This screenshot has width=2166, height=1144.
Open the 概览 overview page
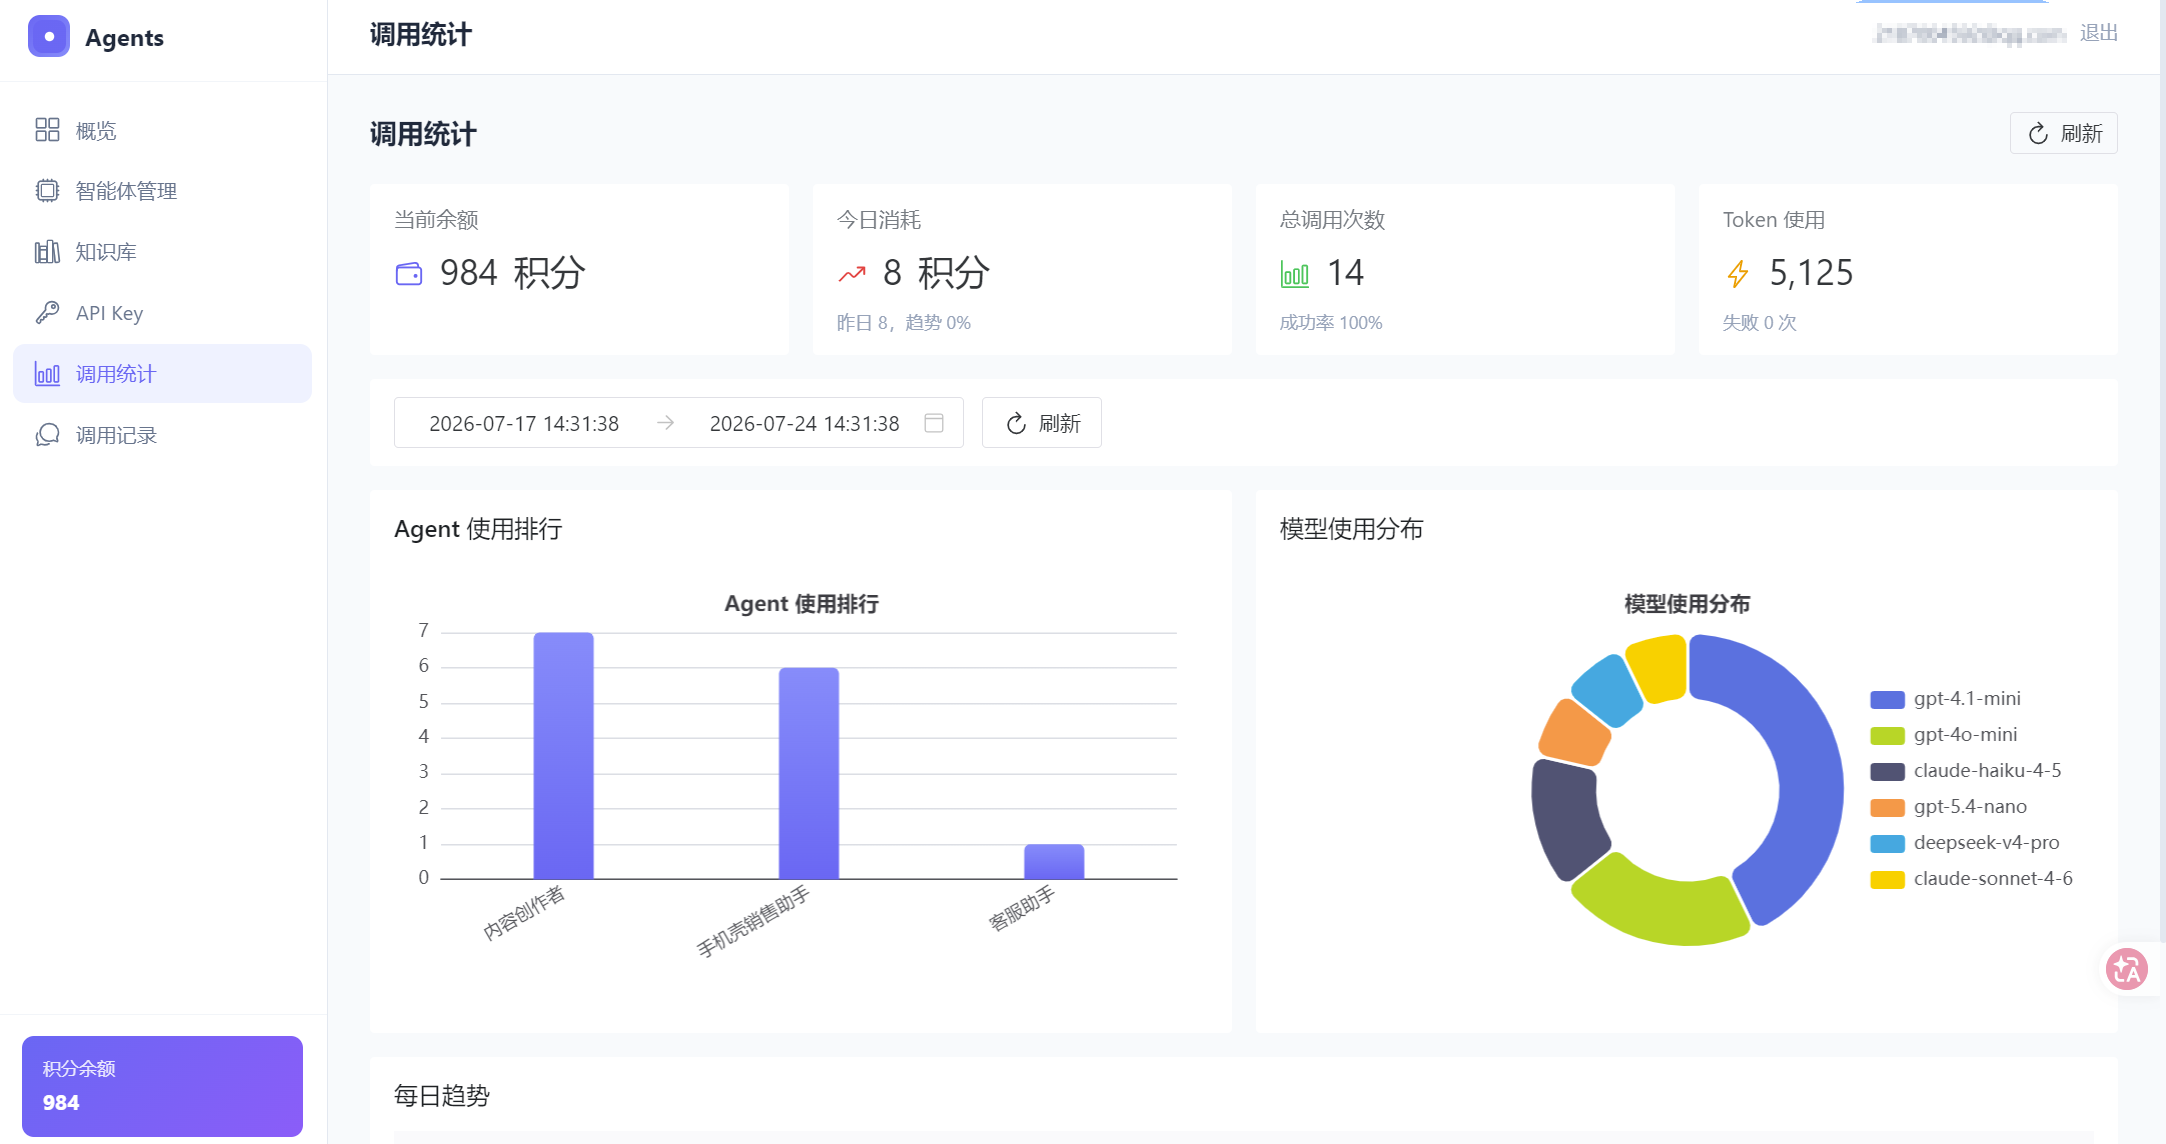tap(162, 130)
